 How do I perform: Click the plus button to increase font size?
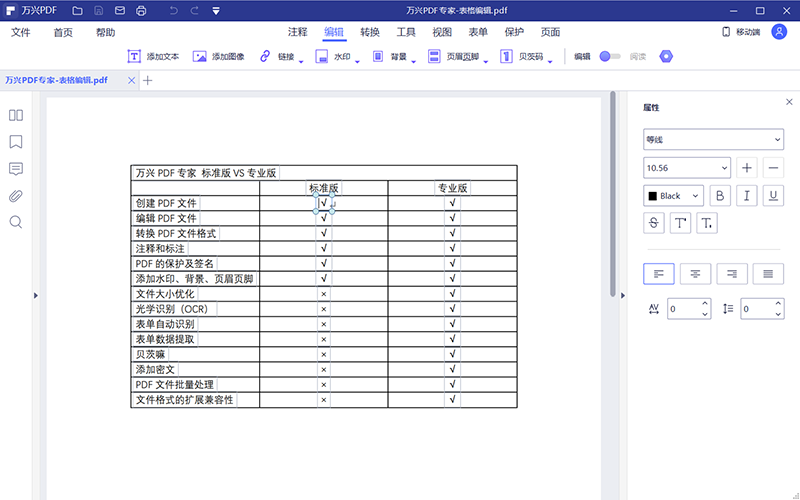coord(747,168)
